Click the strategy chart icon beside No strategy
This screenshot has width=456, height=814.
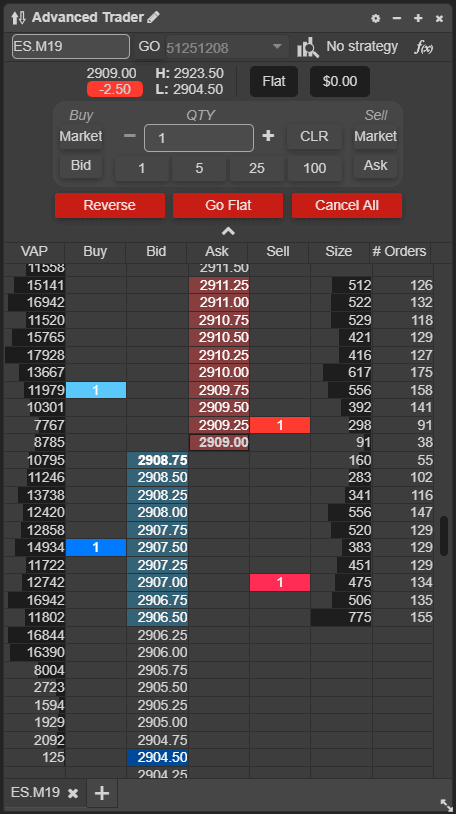[x=307, y=47]
